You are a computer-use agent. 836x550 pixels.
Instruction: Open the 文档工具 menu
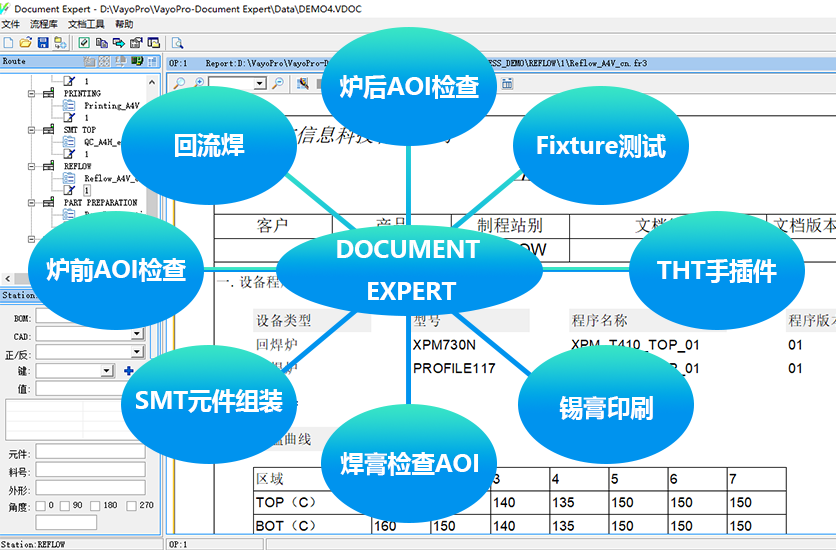click(x=85, y=24)
